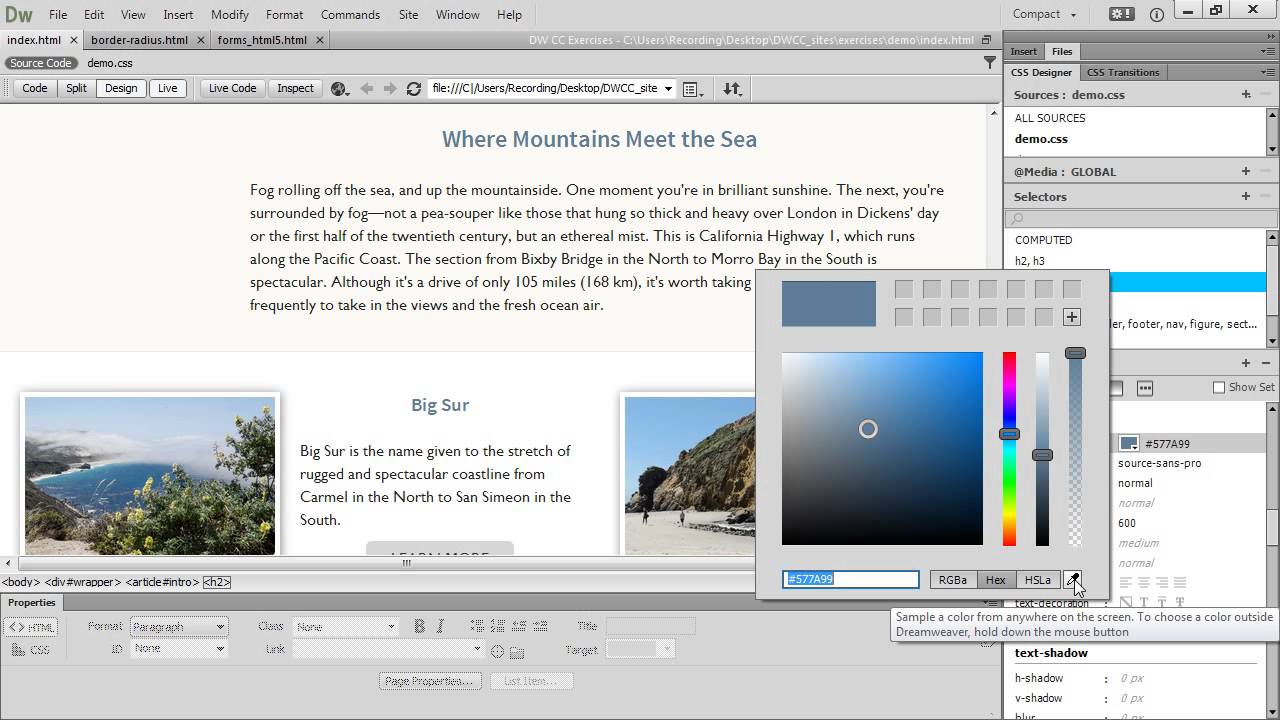Open the Compact workspace switcher dropdown
Screen dimensions: 1280x720
[x=1044, y=14]
